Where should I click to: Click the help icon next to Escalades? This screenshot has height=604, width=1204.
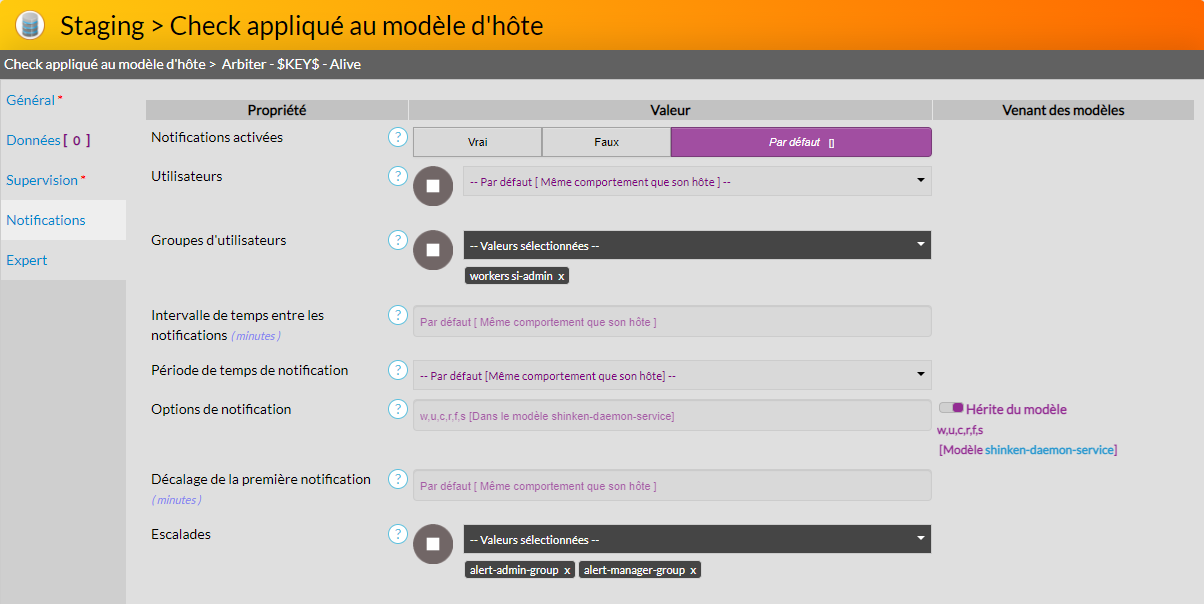pos(398,534)
